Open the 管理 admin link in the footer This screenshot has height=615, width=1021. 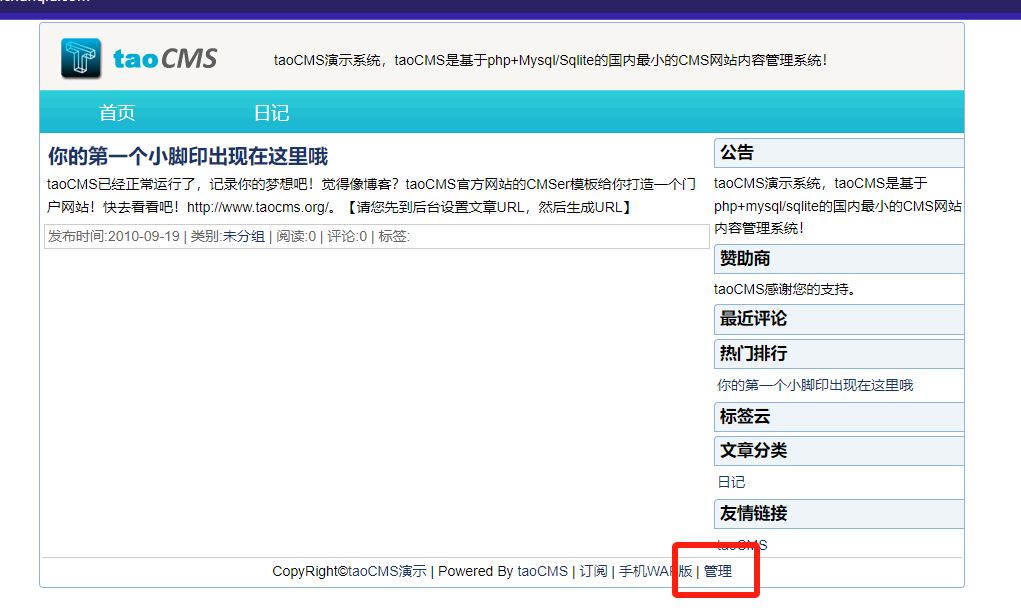coord(717,572)
